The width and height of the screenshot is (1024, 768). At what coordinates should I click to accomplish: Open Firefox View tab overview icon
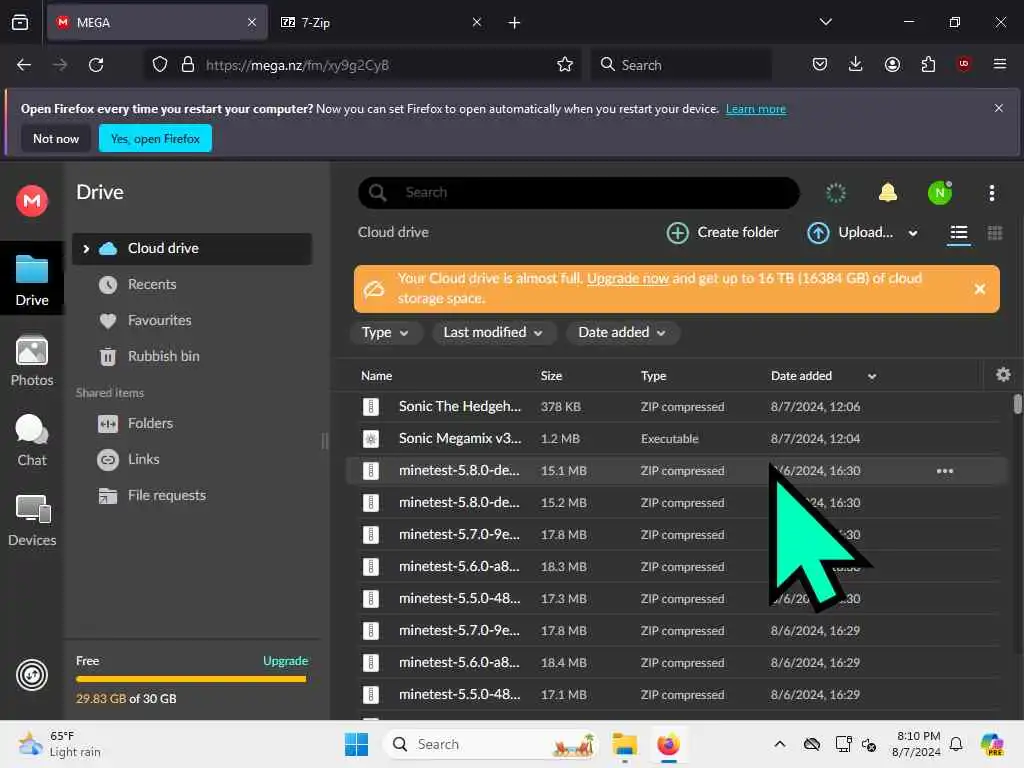(x=20, y=23)
